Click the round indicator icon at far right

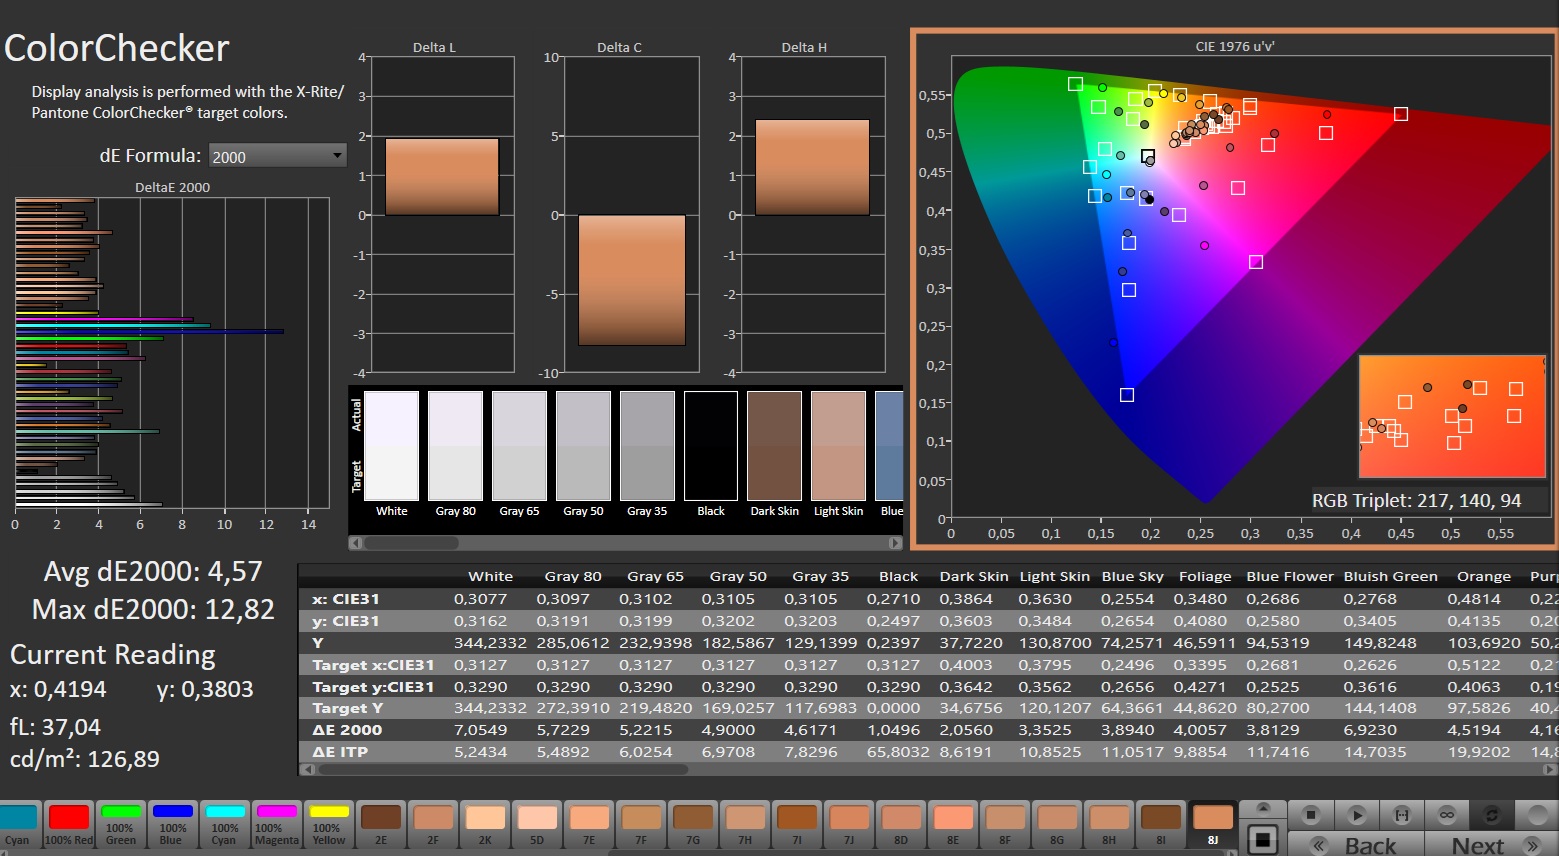point(1537,815)
